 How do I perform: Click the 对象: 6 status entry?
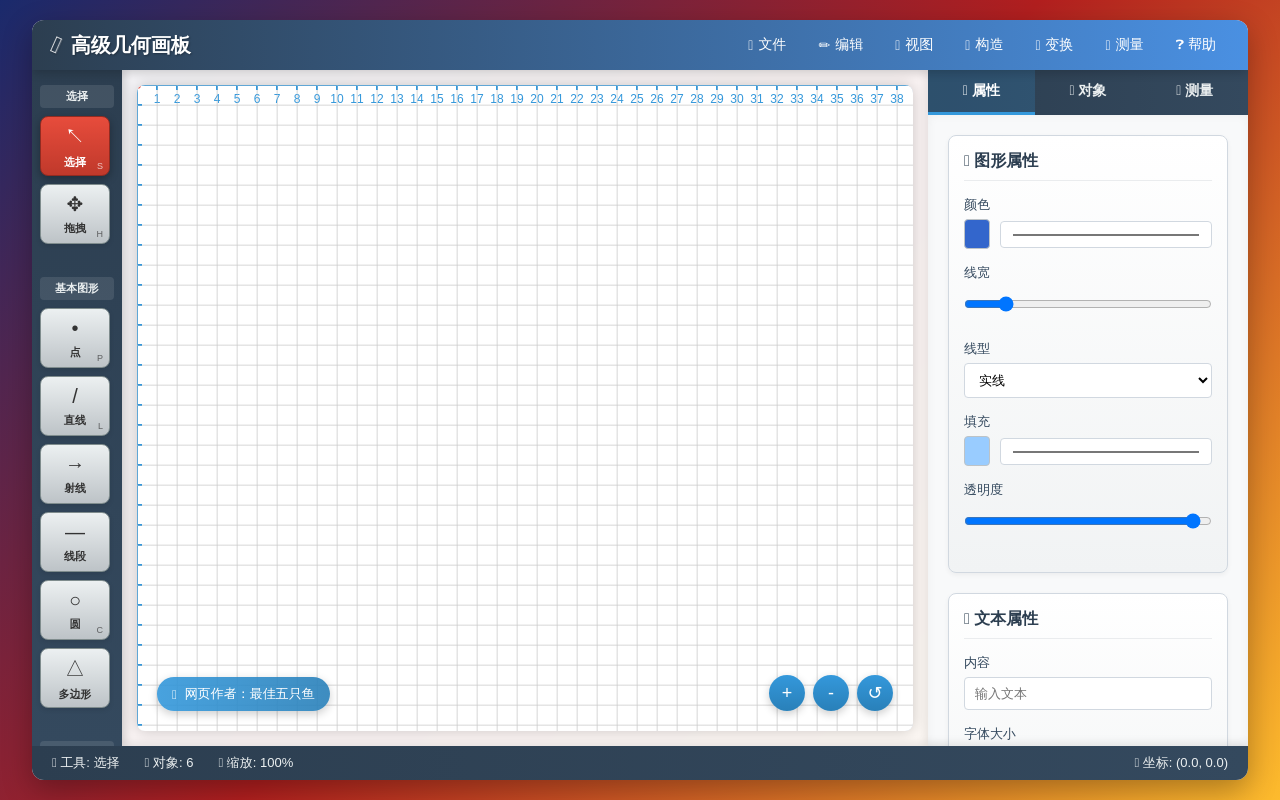[x=169, y=763]
